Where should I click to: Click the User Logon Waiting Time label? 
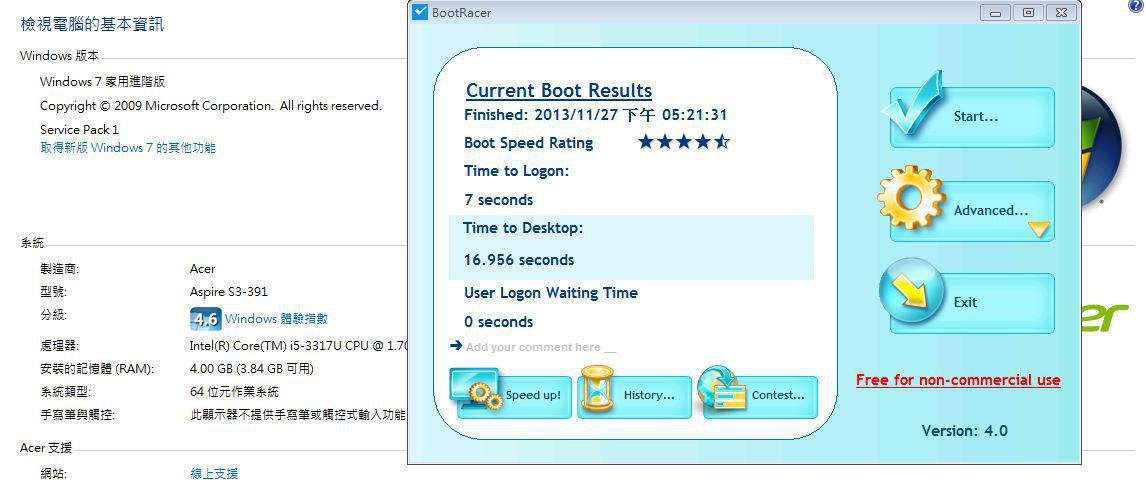(551, 292)
